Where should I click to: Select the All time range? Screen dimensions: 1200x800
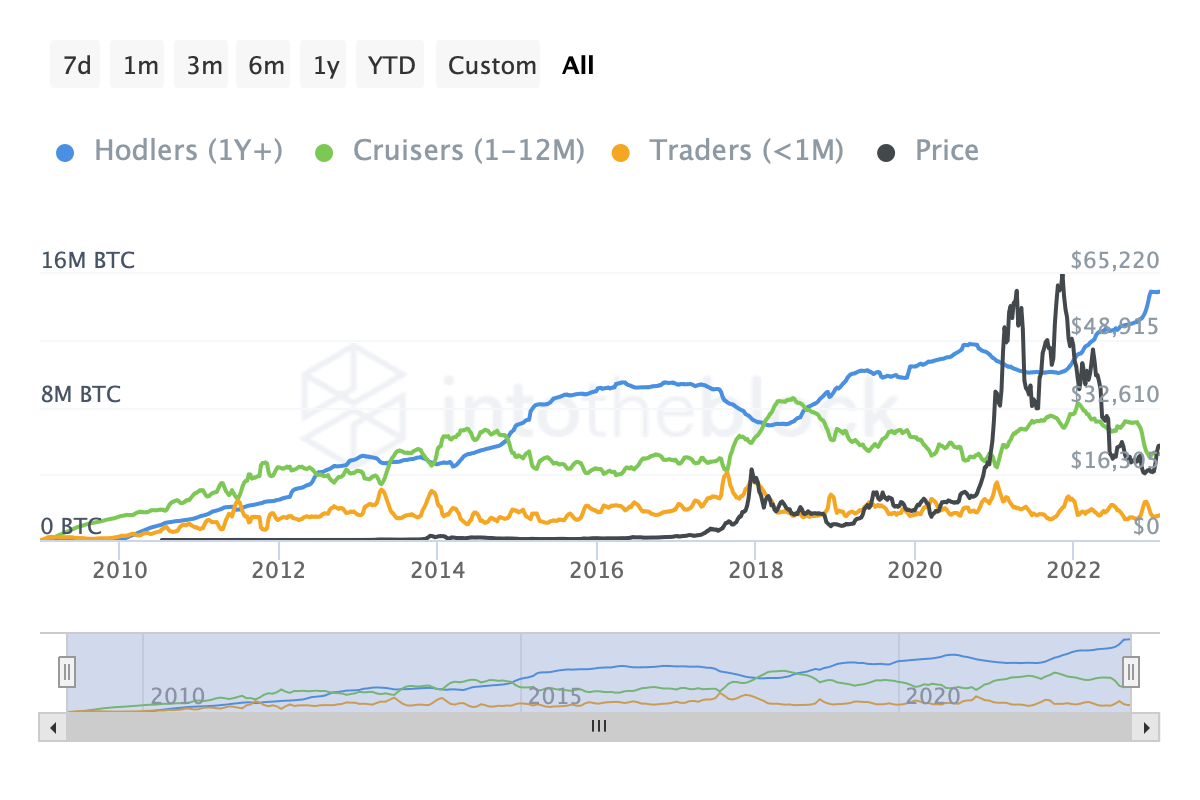[x=577, y=64]
